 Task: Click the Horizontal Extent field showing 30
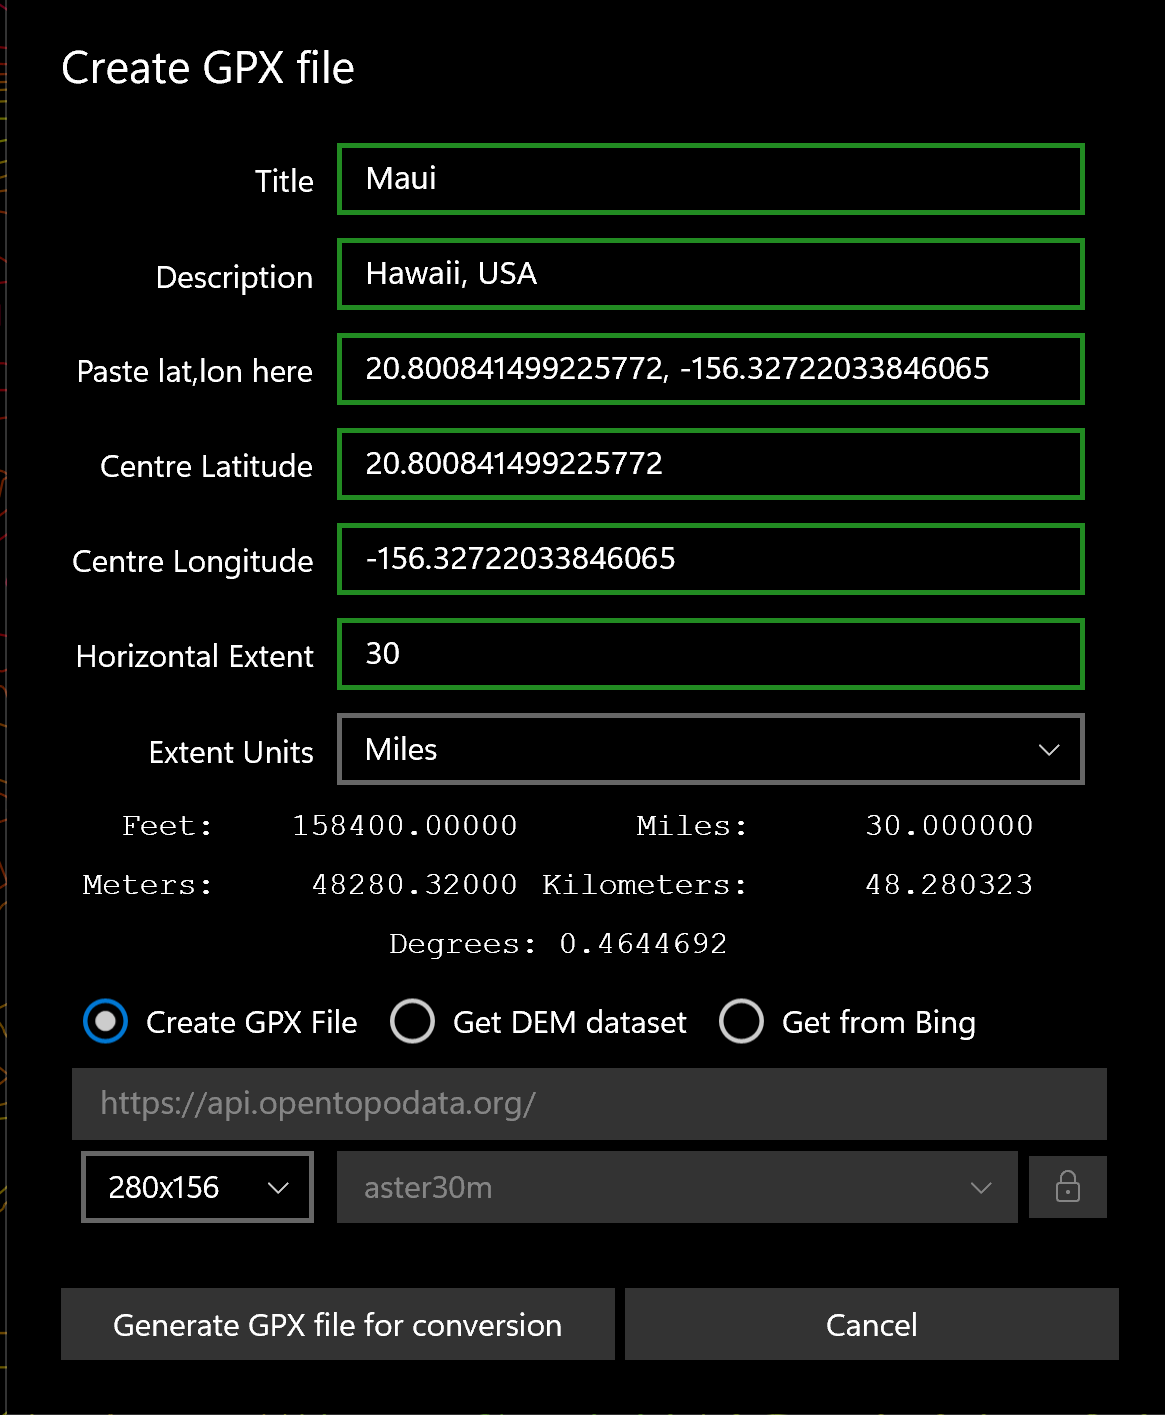[x=711, y=654]
